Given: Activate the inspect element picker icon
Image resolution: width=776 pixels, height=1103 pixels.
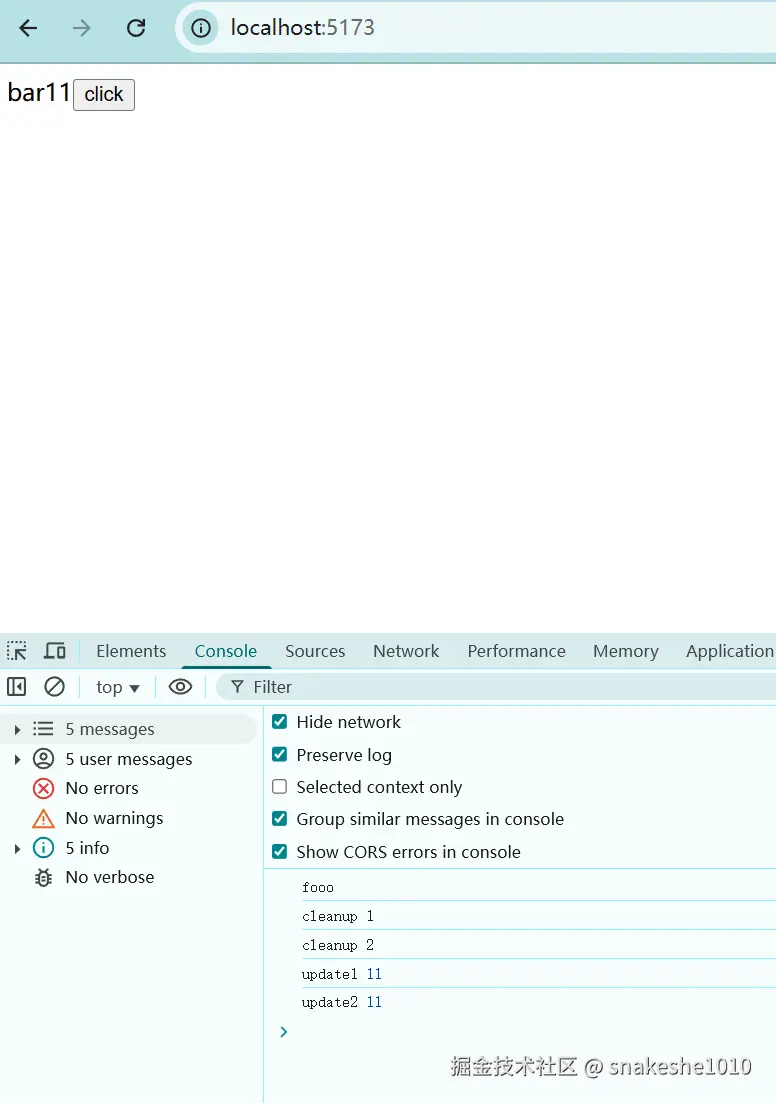Looking at the screenshot, I should [x=17, y=651].
